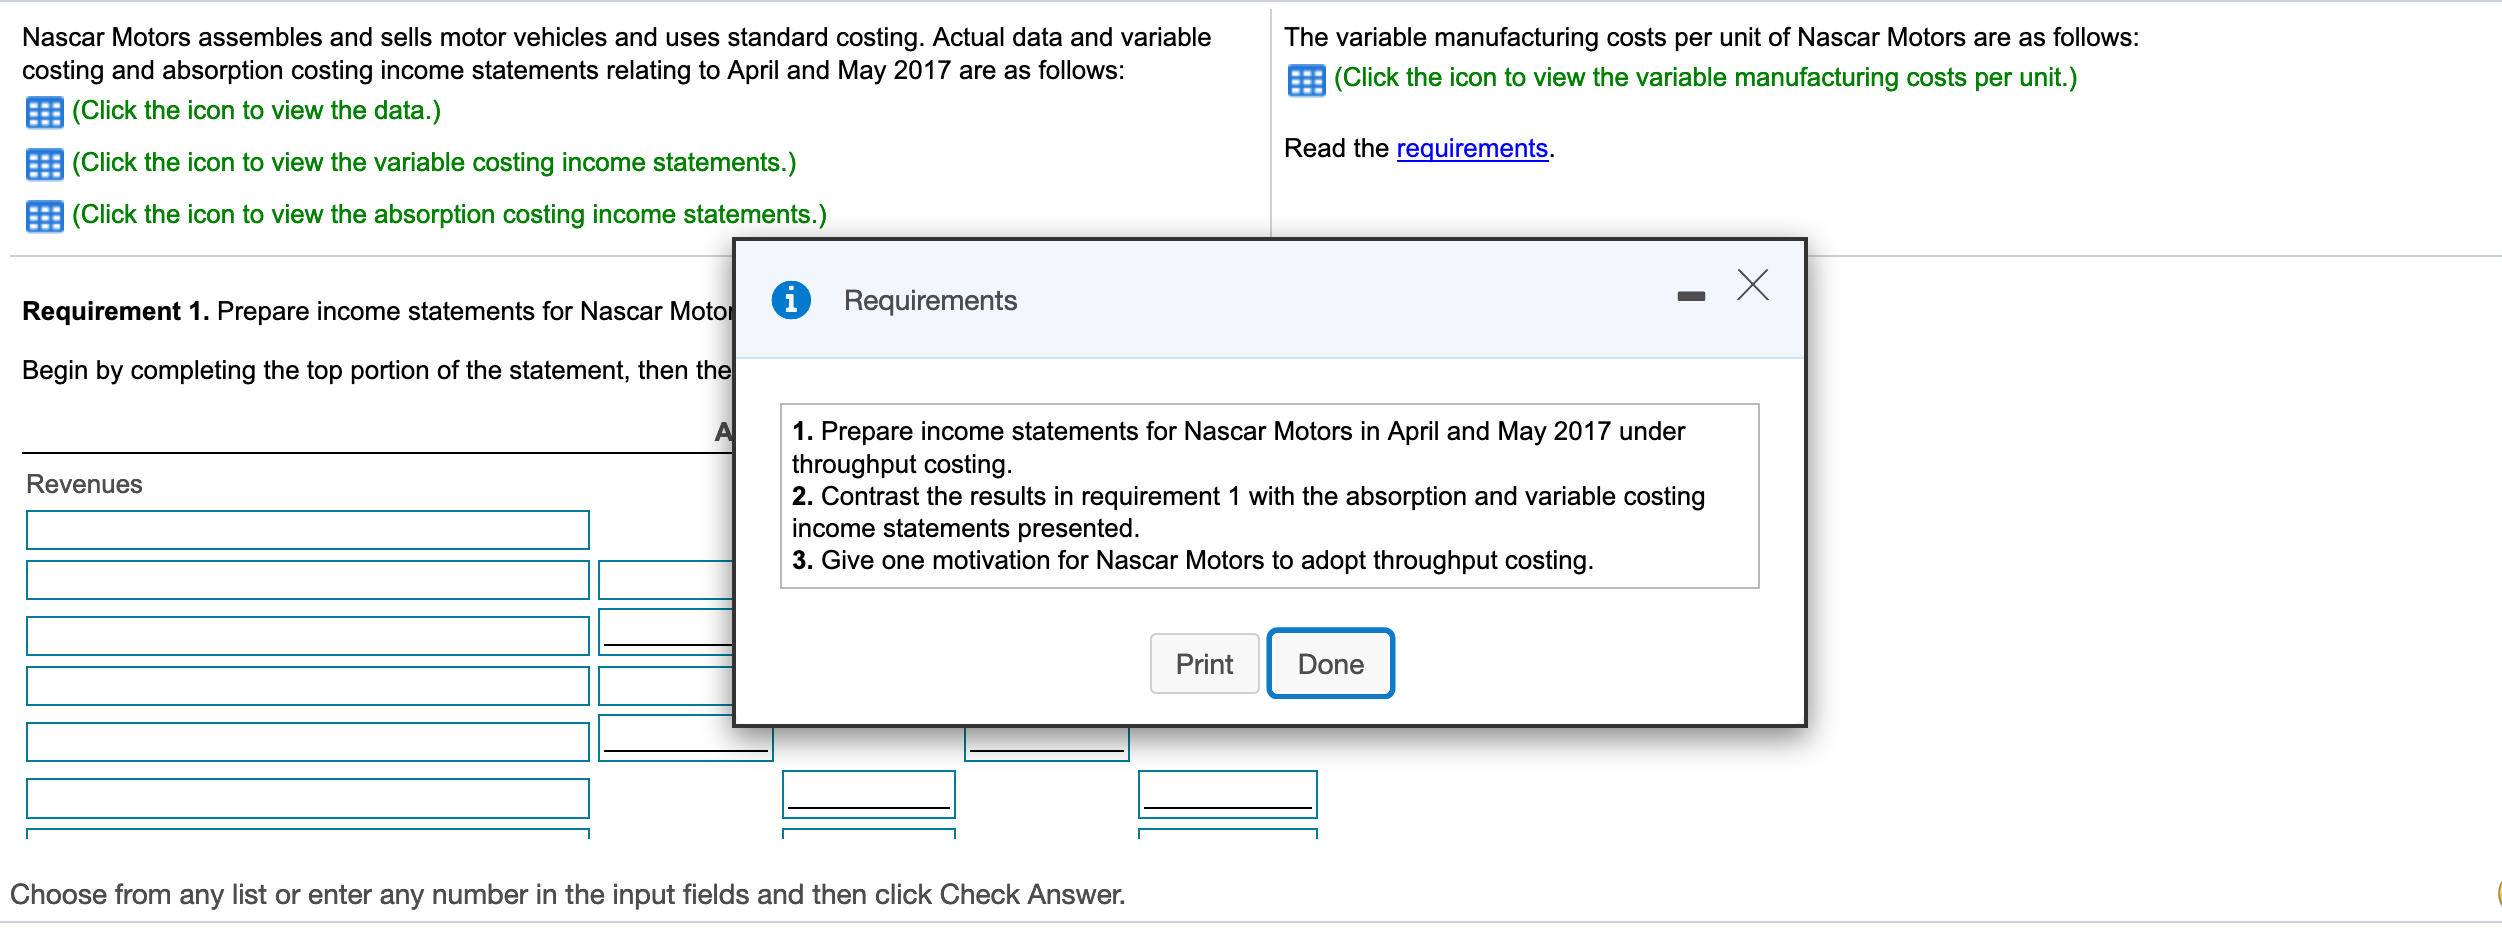Viewport: 2502px width, 936px height.
Task: Select the first label field under Revenues
Action: pos(308,530)
